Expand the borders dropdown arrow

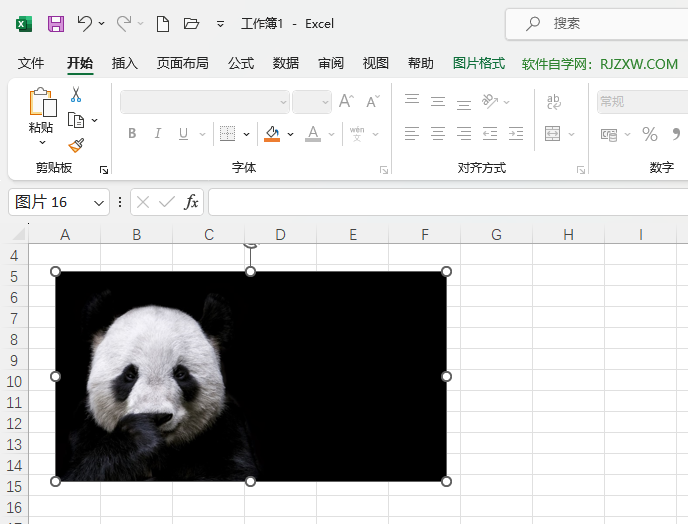pos(247,134)
